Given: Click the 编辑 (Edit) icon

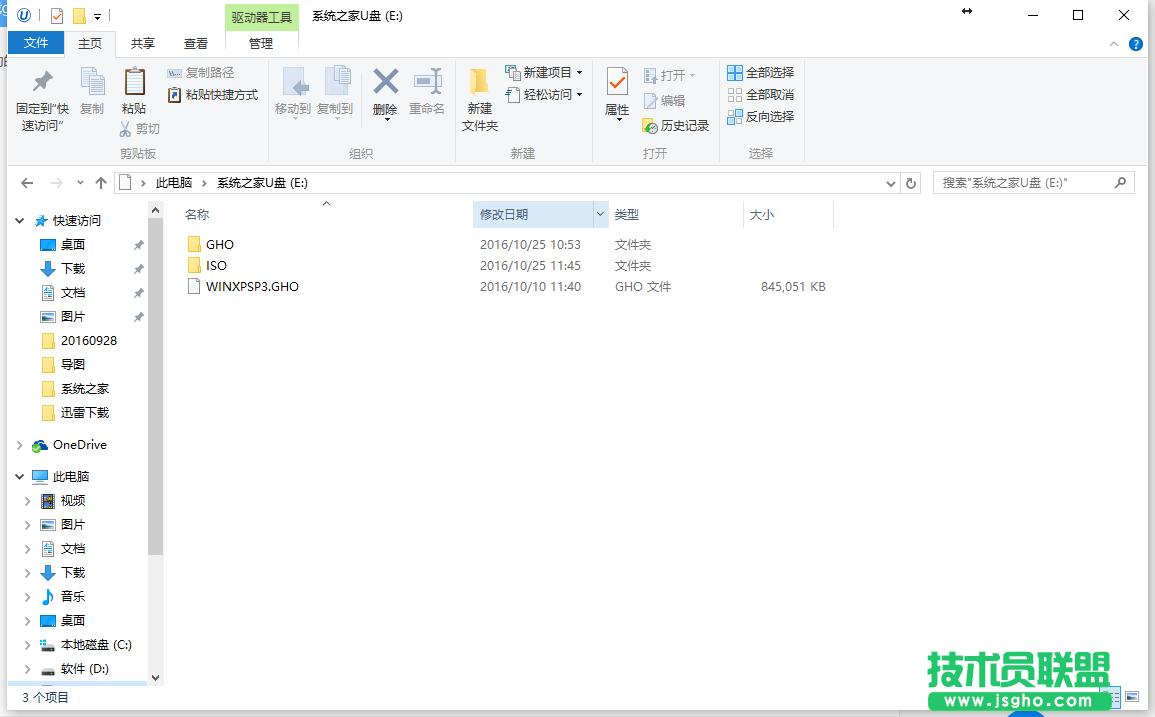Looking at the screenshot, I should click(668, 99).
